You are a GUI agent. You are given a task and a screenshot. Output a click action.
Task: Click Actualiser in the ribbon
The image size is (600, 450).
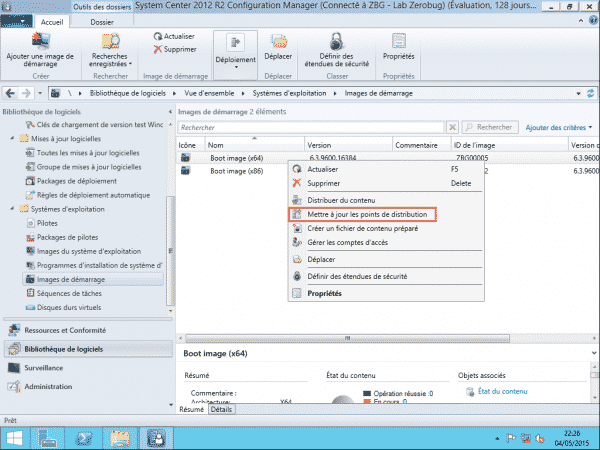(174, 36)
